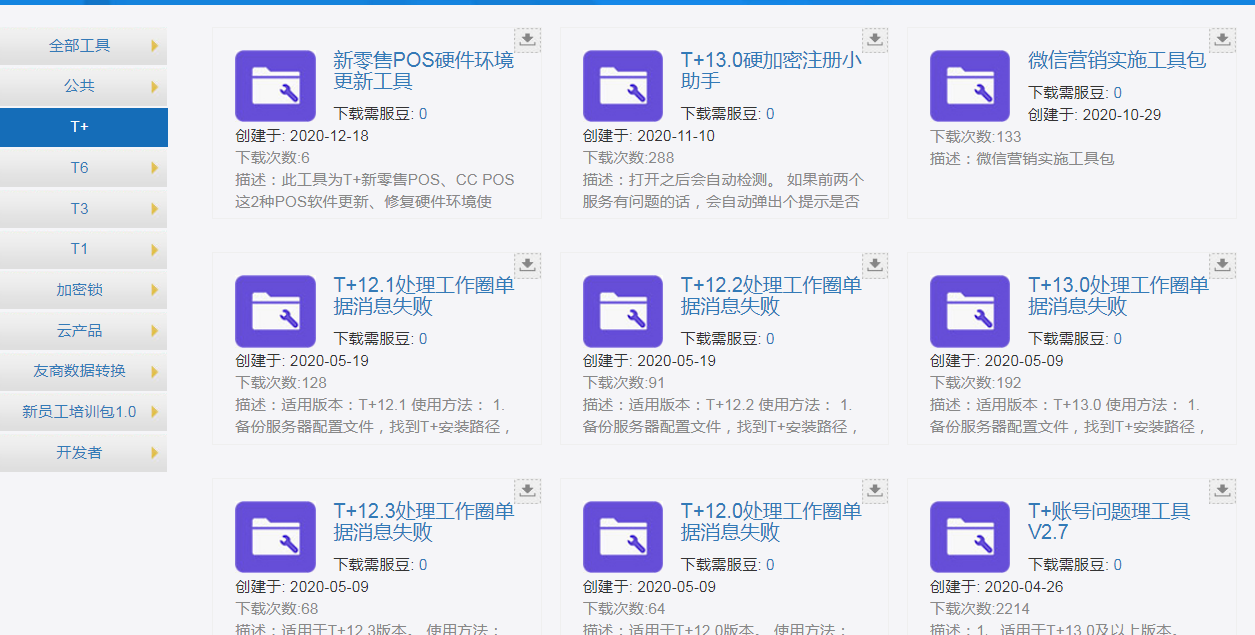The height and width of the screenshot is (635, 1255).
Task: Select 公共 category in sidebar
Action: [83, 86]
